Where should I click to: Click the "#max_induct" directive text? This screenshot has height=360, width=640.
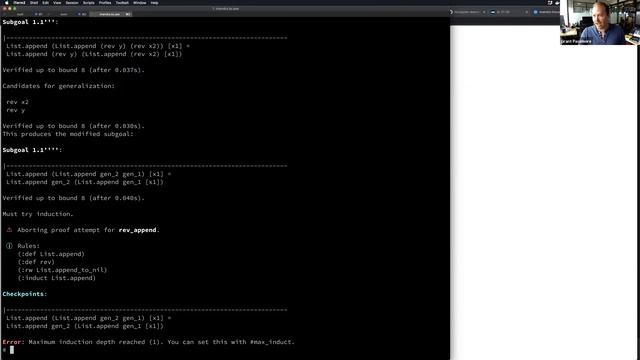coord(271,342)
